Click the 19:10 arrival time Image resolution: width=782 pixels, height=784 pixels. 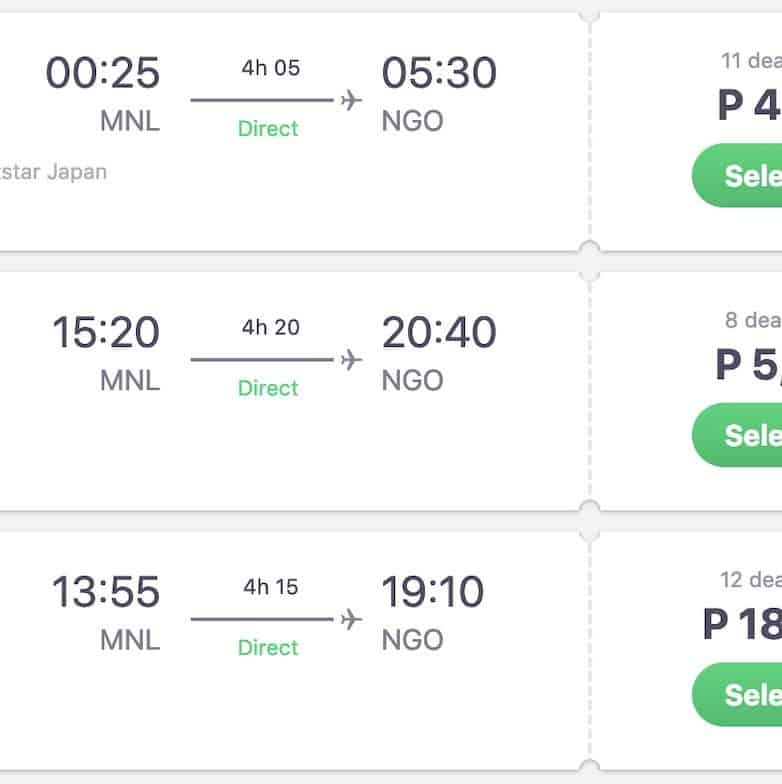432,592
